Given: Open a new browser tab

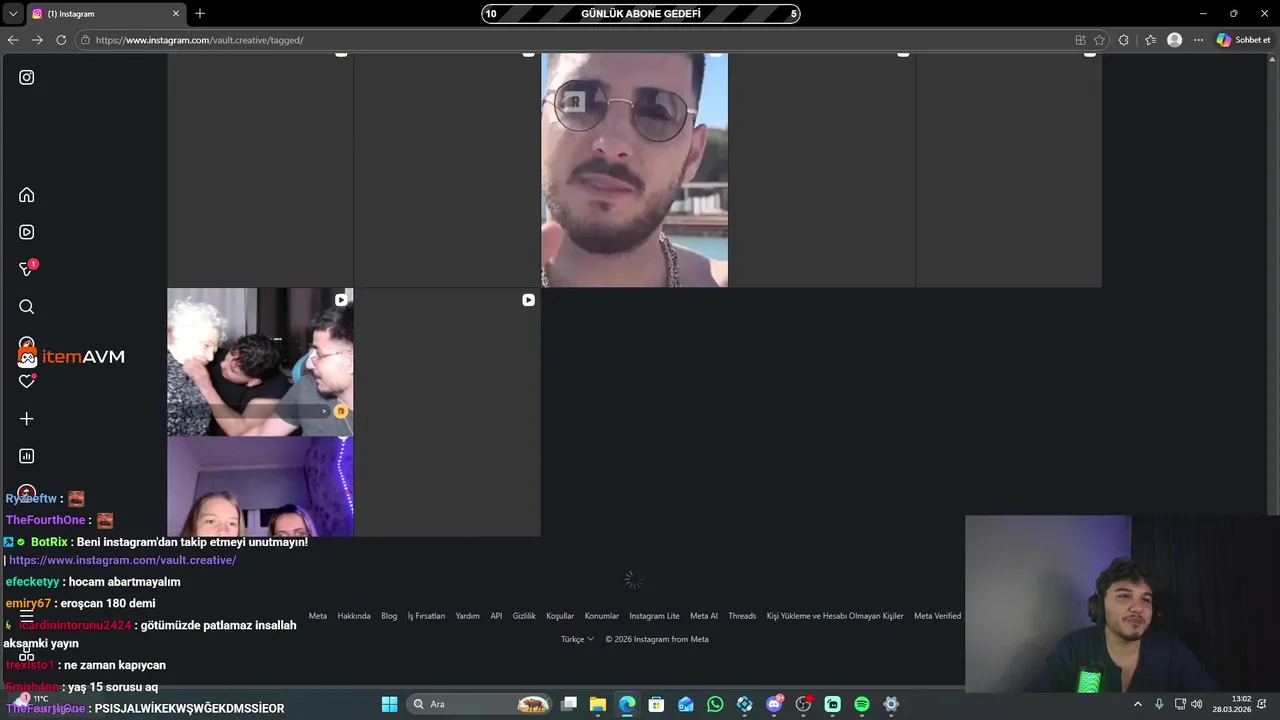Looking at the screenshot, I should pyautogui.click(x=200, y=13).
